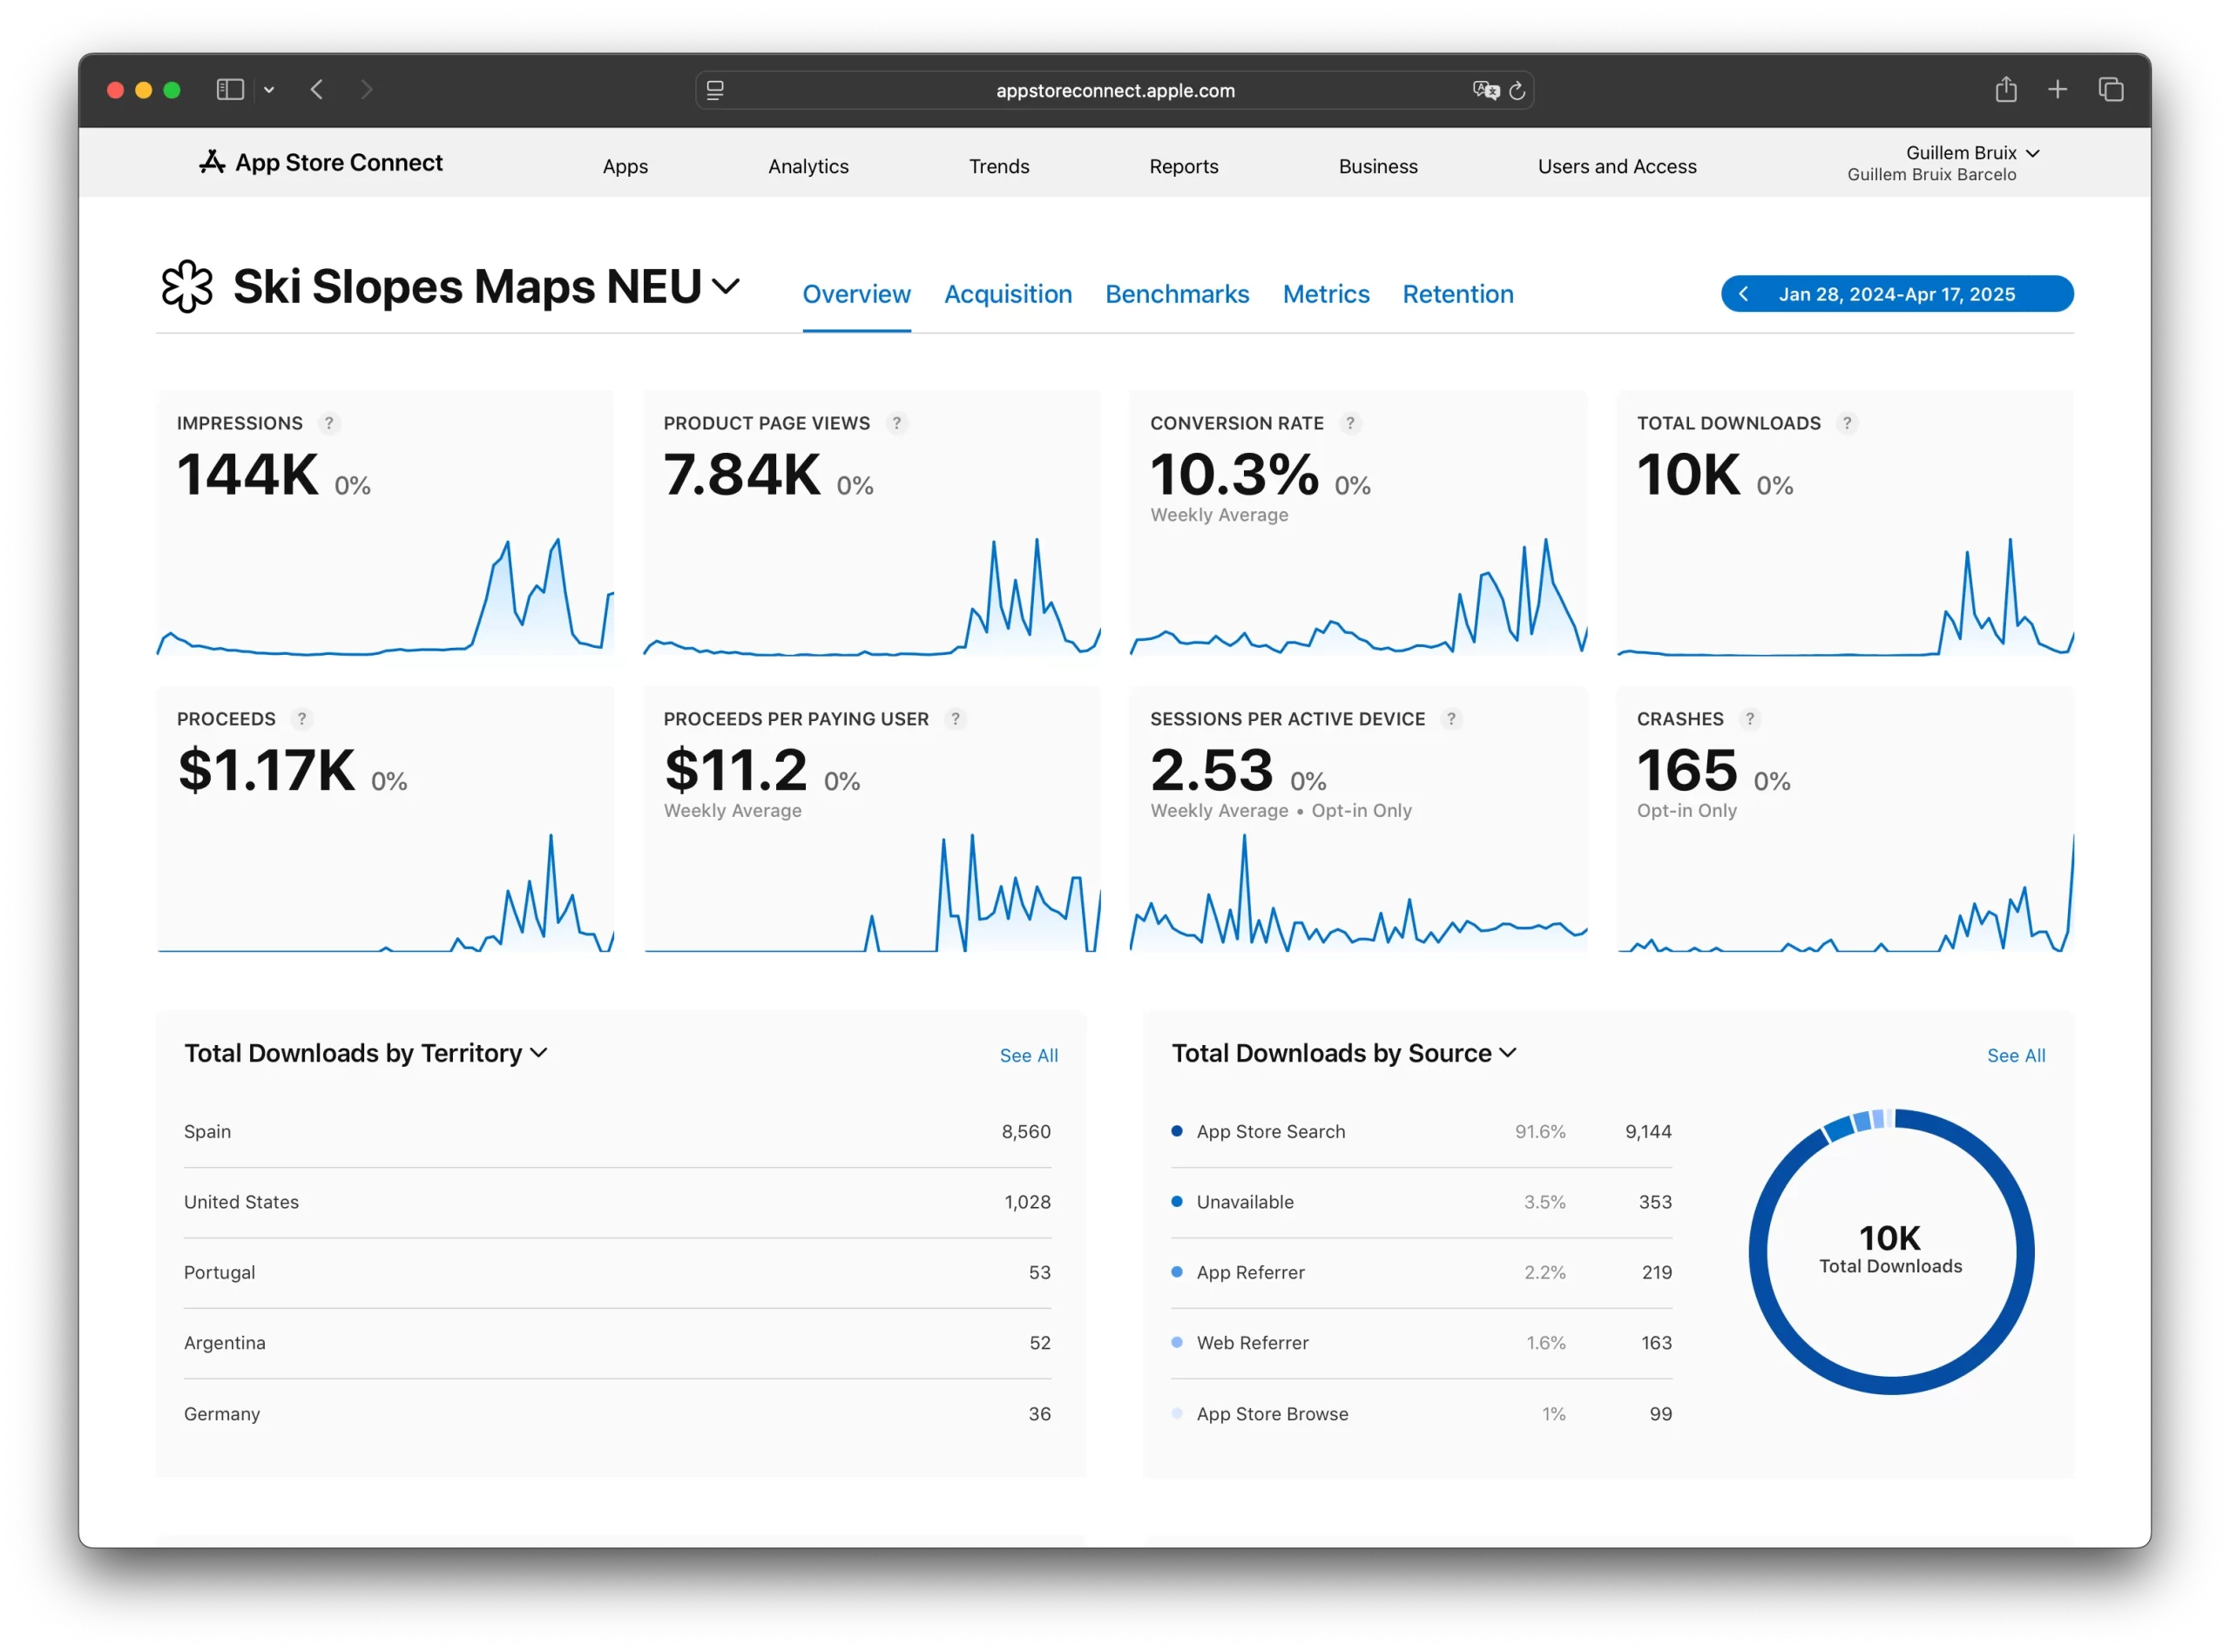2230x1652 pixels.
Task: Click See All for downloads by territory
Action: (1028, 1055)
